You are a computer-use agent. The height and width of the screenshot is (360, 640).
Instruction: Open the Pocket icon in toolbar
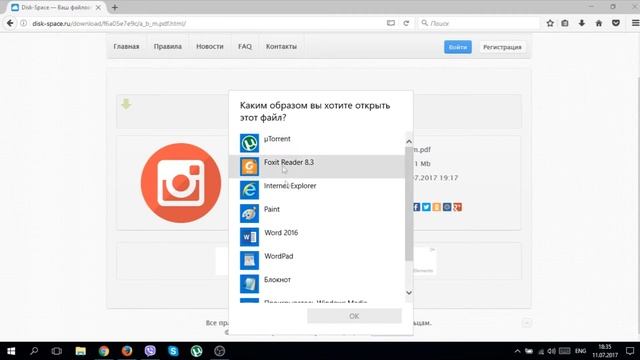coord(616,23)
